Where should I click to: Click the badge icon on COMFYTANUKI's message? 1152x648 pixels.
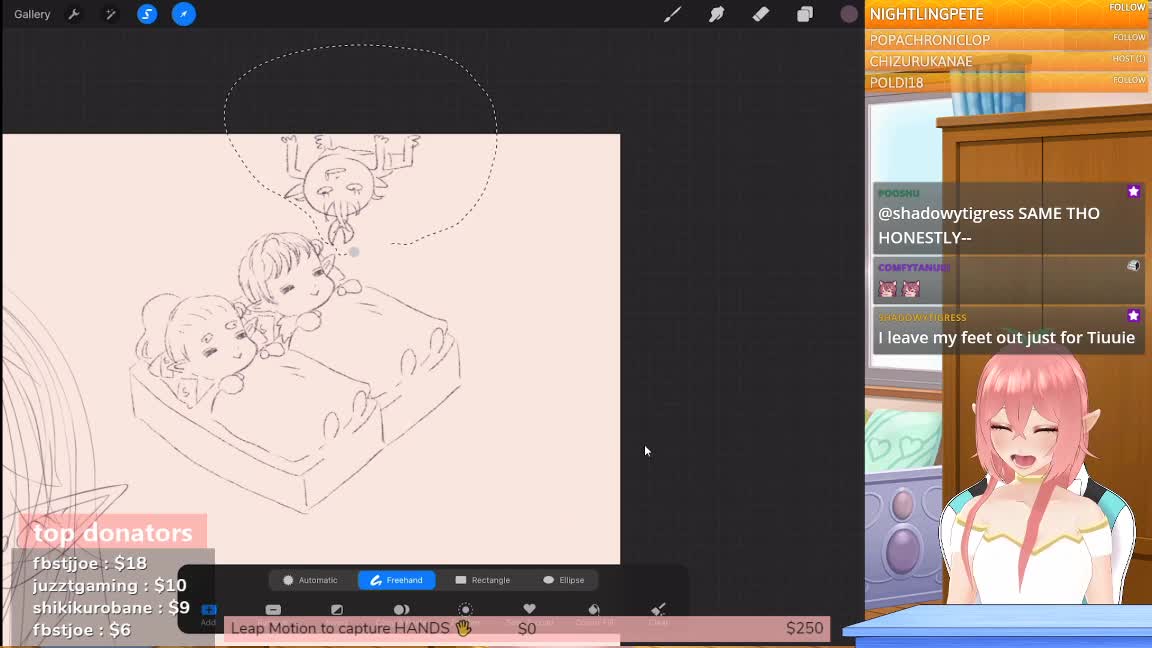coord(1134,266)
